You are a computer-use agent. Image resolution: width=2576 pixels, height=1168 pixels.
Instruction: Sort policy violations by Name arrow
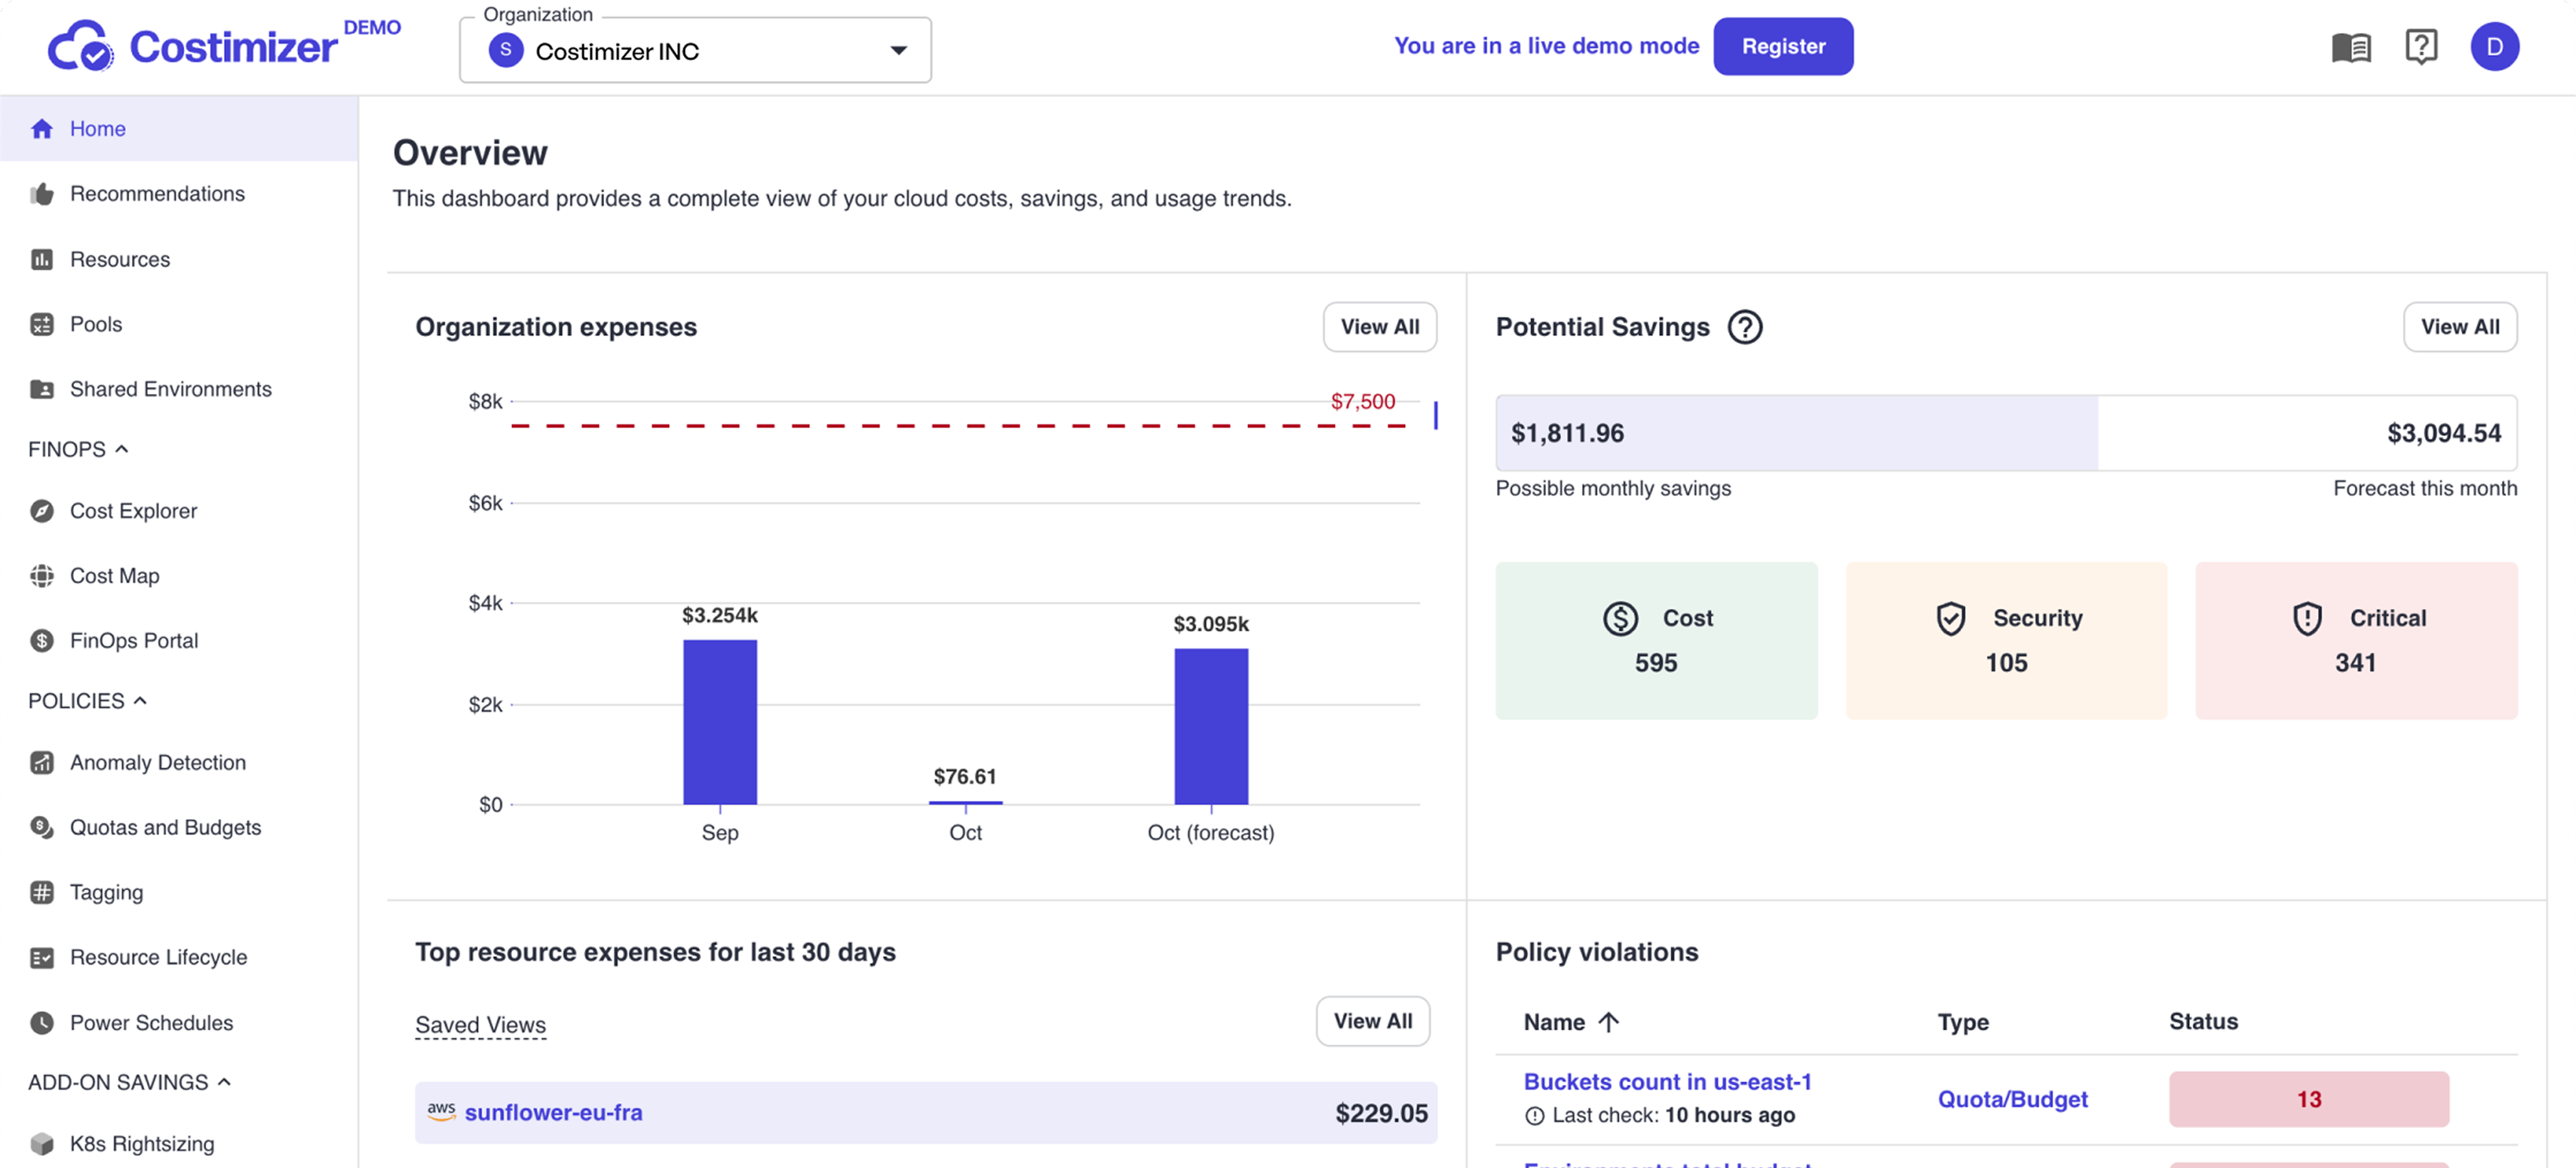click(1608, 1022)
